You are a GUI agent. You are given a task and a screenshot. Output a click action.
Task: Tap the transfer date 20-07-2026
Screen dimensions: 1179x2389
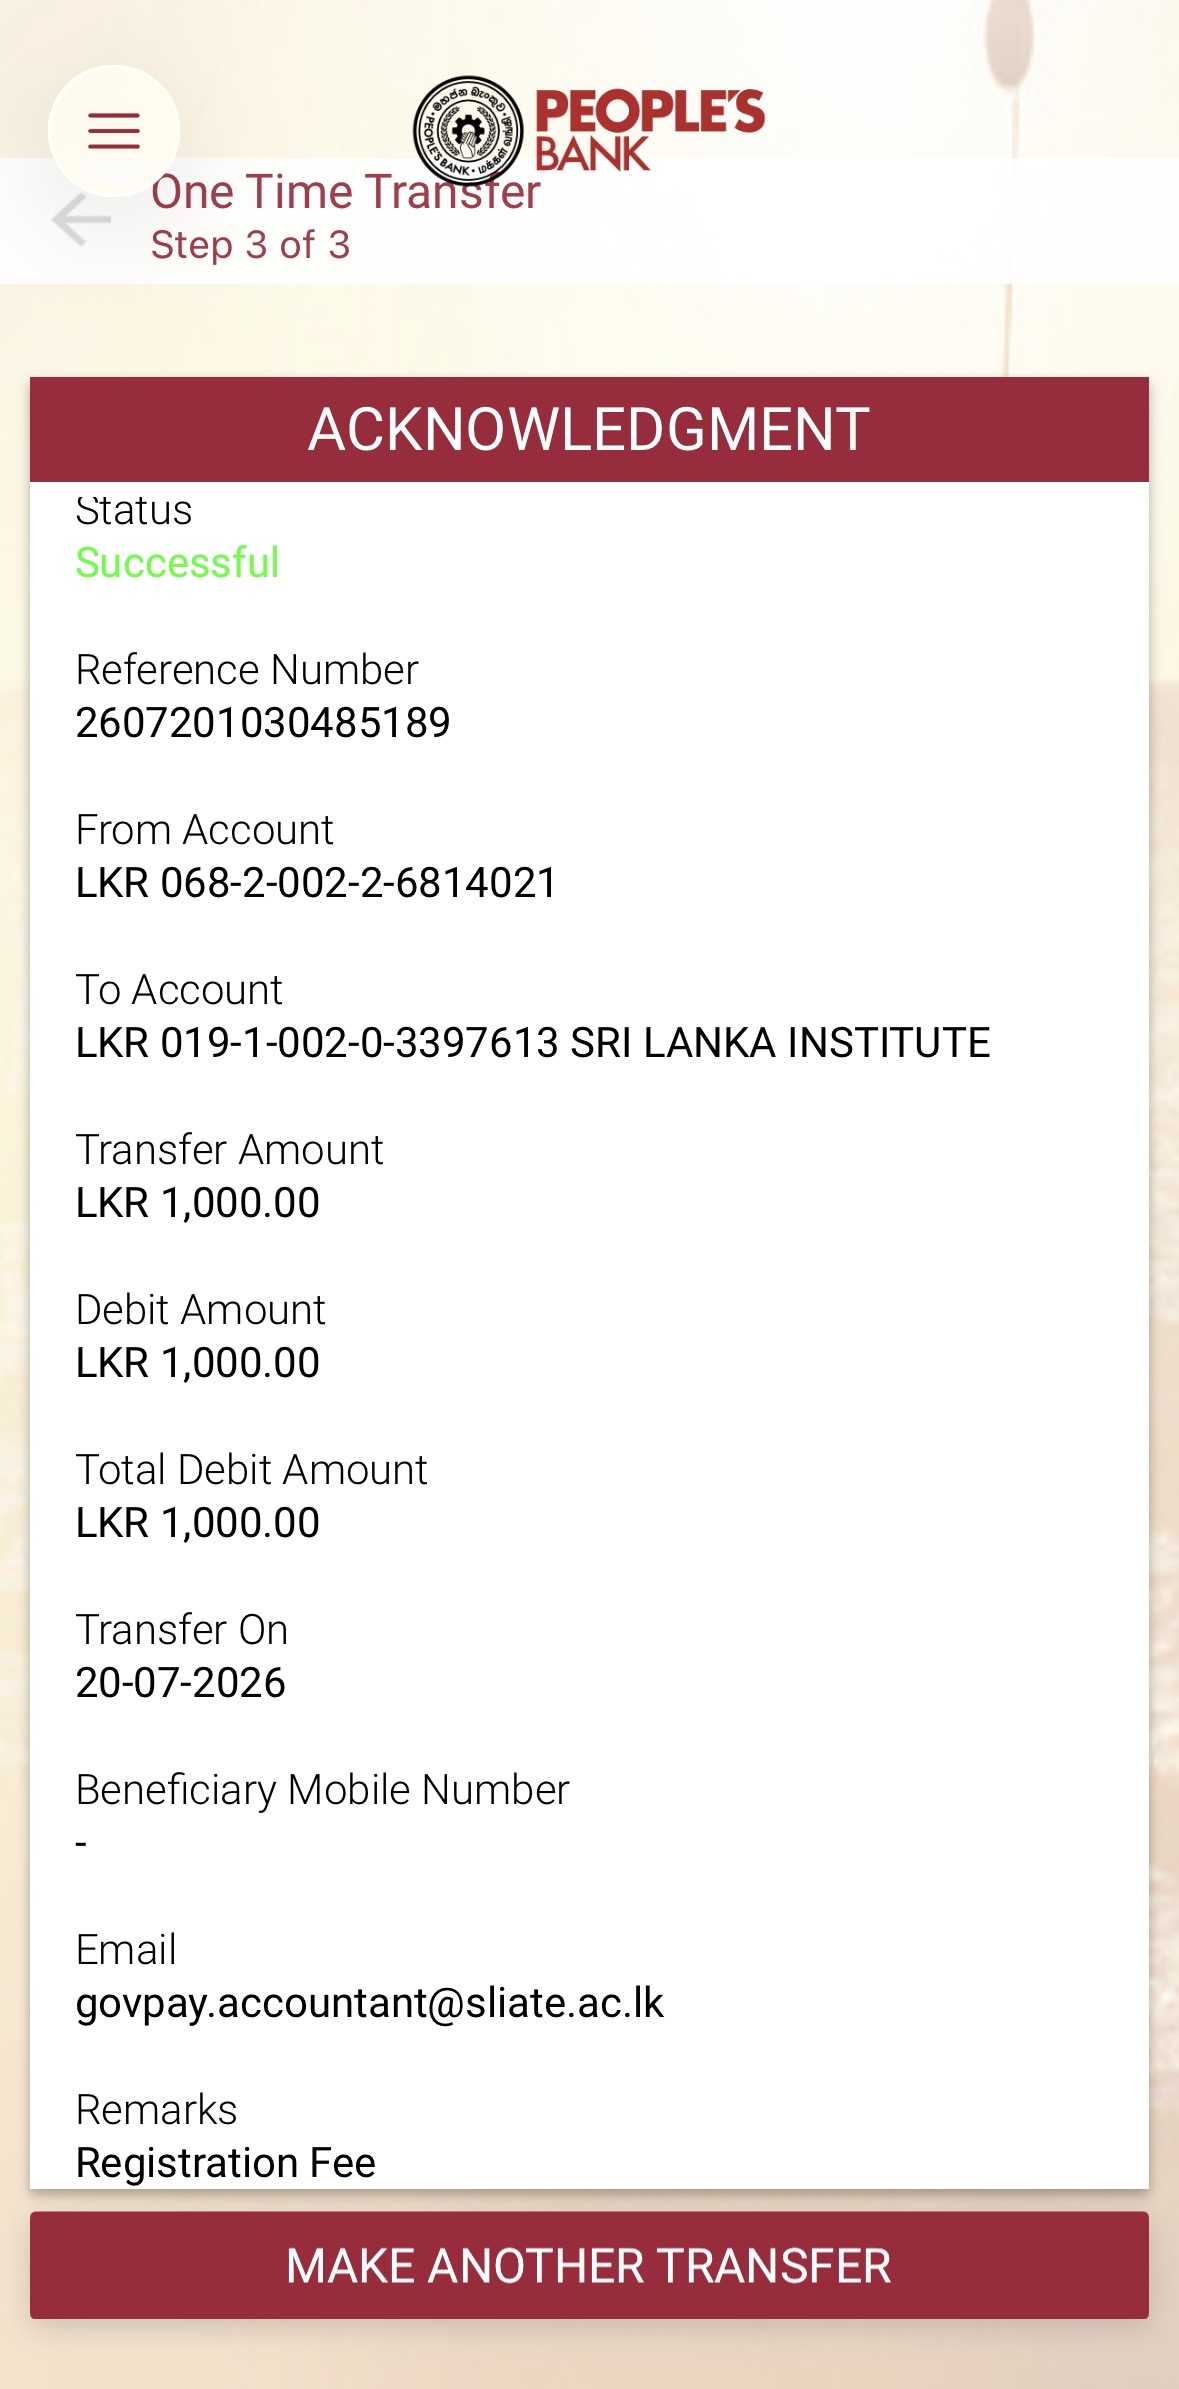pyautogui.click(x=181, y=1683)
